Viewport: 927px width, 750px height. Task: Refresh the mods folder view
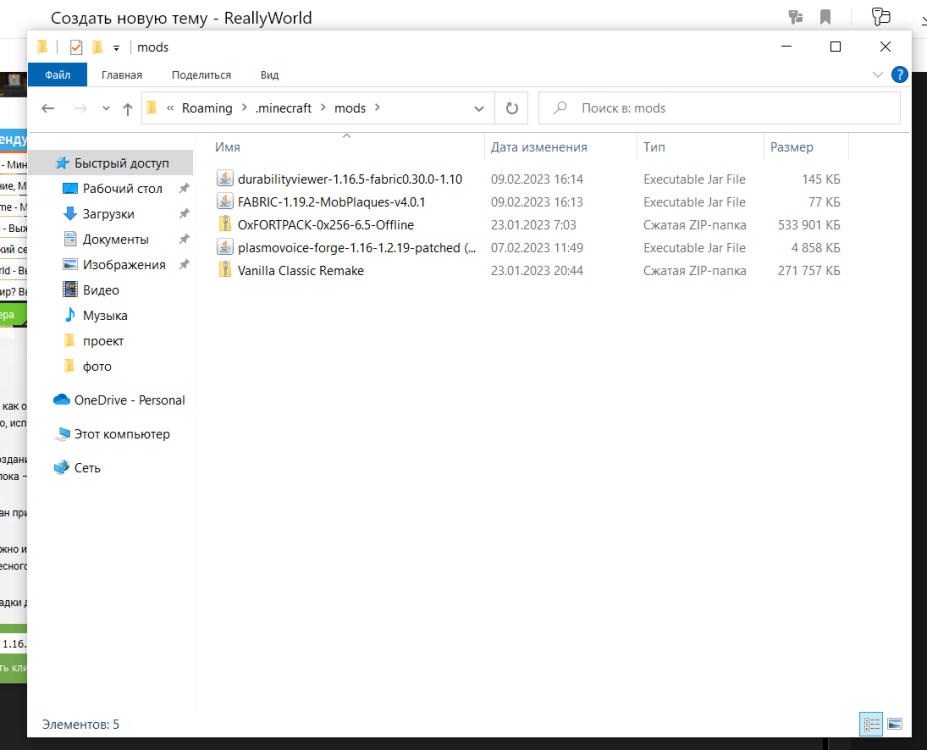tap(511, 108)
